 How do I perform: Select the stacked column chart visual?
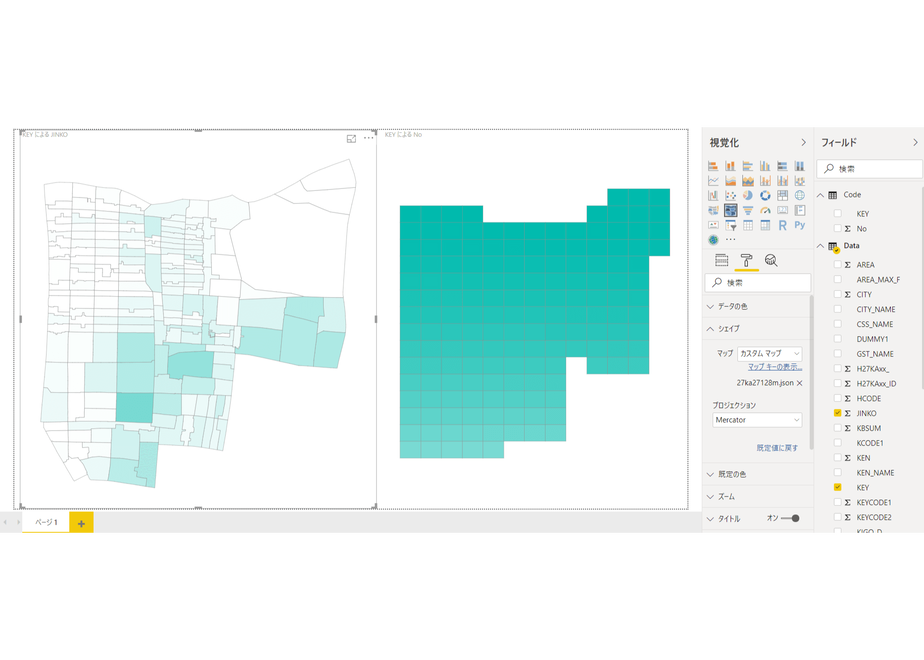point(730,166)
